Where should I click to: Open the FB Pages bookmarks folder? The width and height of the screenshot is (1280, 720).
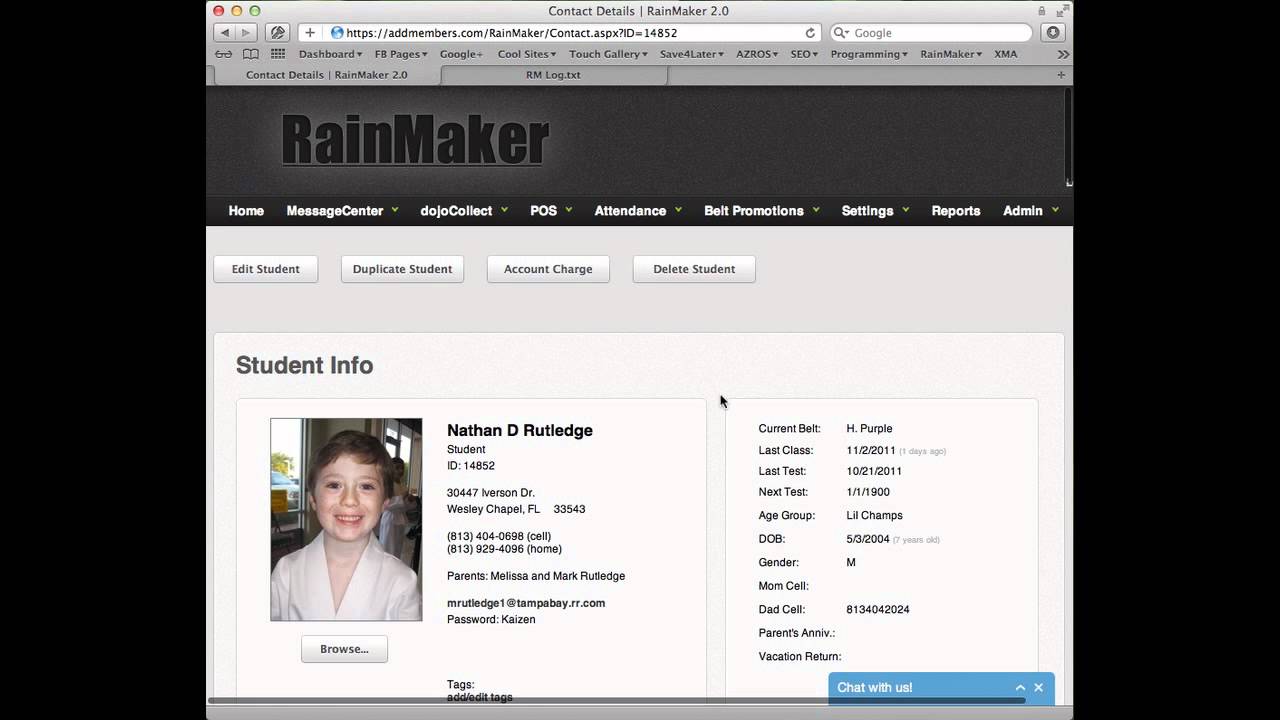click(401, 54)
